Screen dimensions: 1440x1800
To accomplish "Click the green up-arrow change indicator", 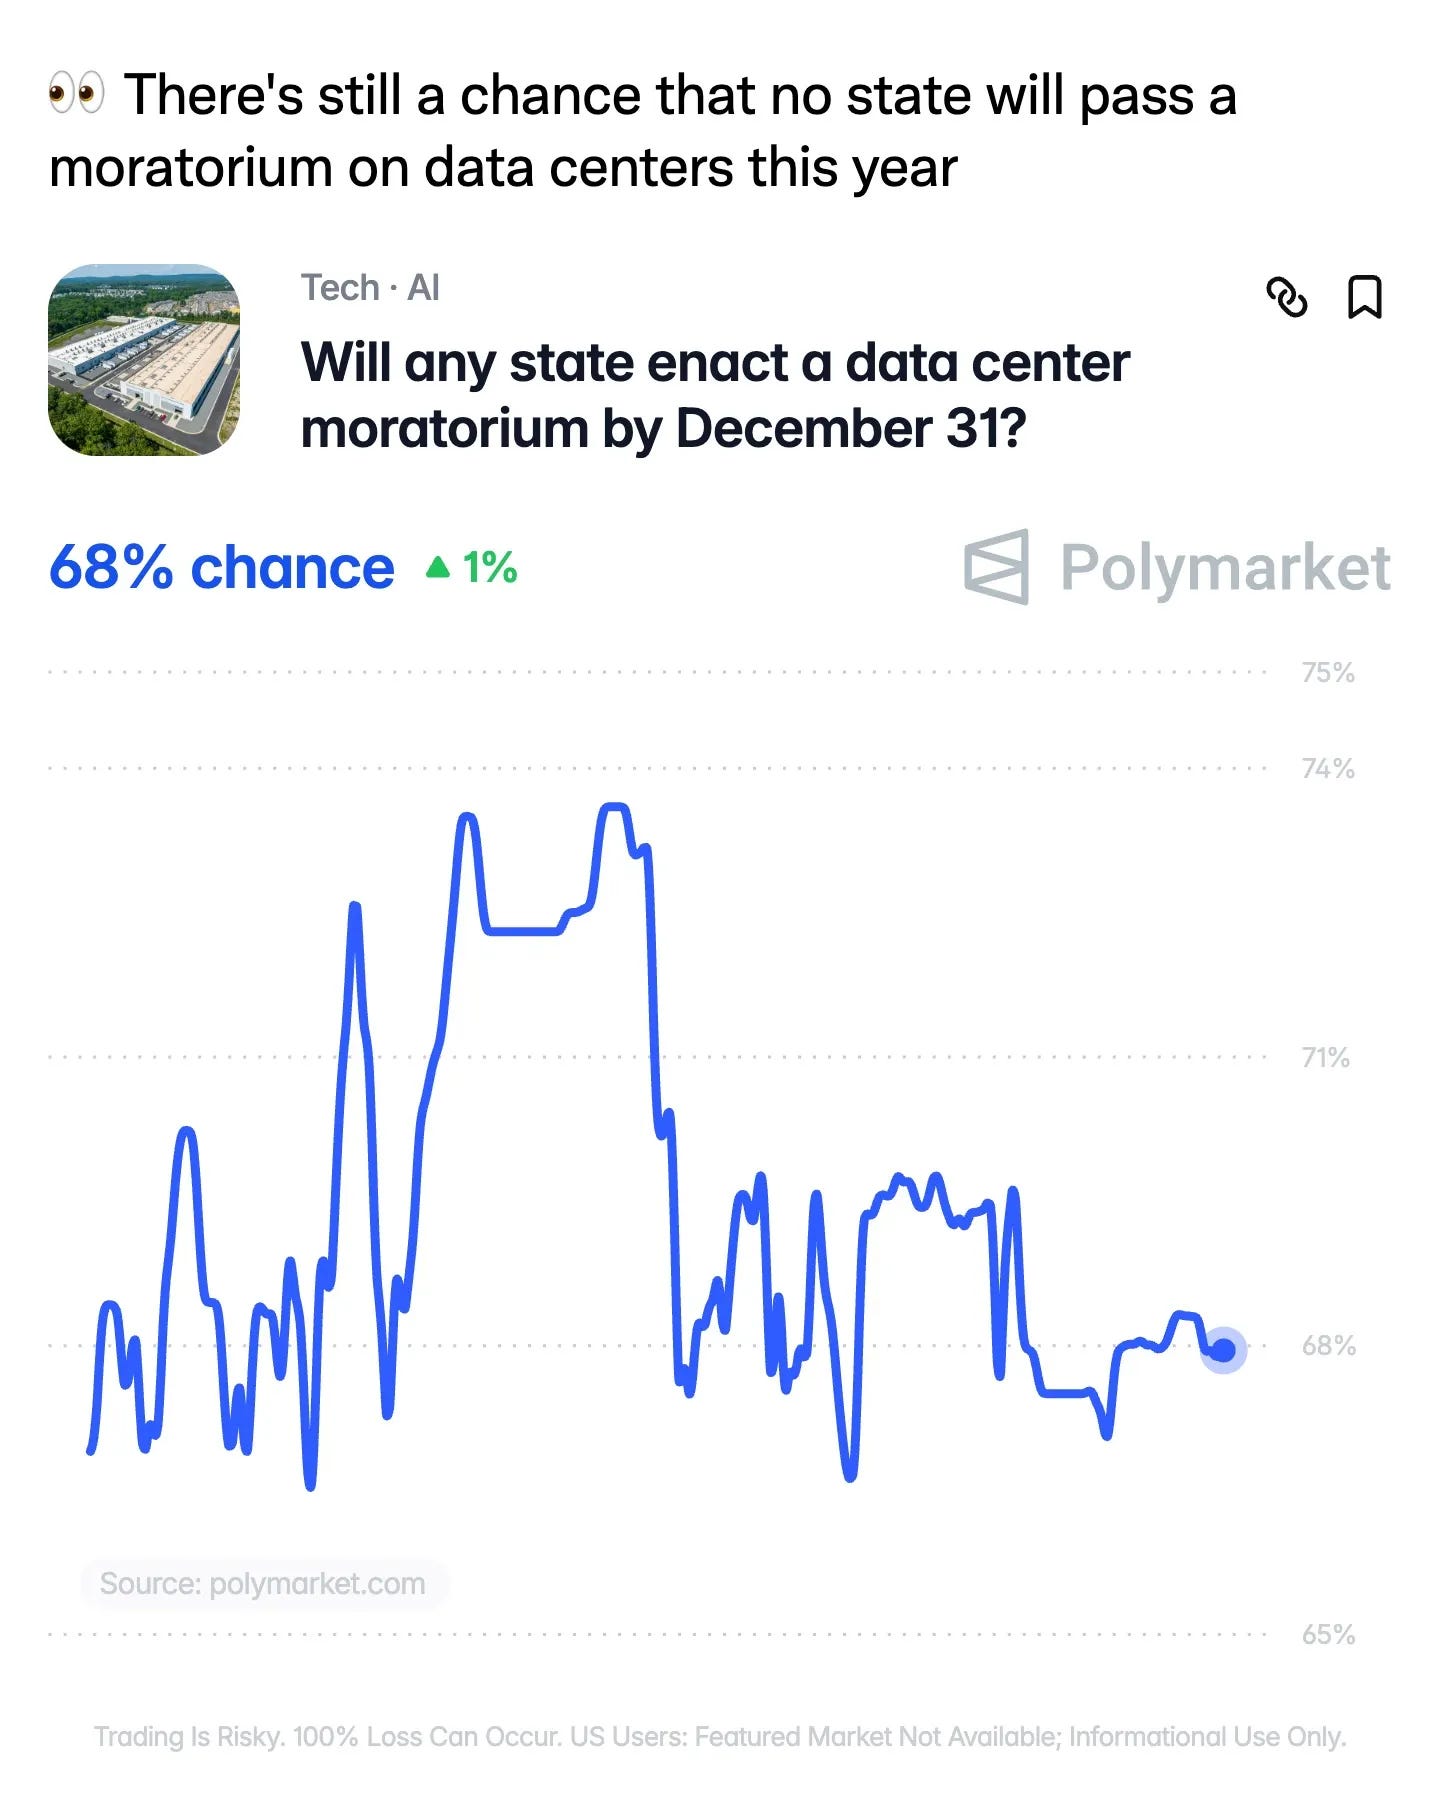I will 471,568.
